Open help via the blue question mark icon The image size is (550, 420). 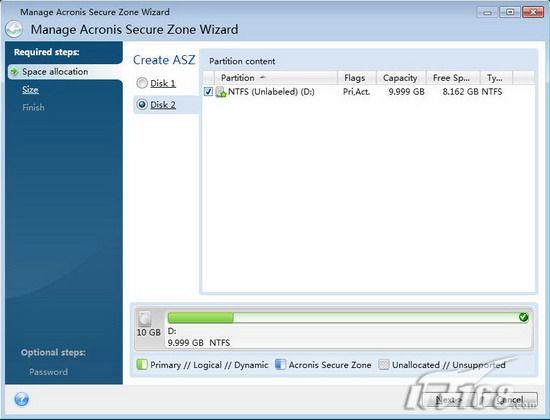click(21, 399)
